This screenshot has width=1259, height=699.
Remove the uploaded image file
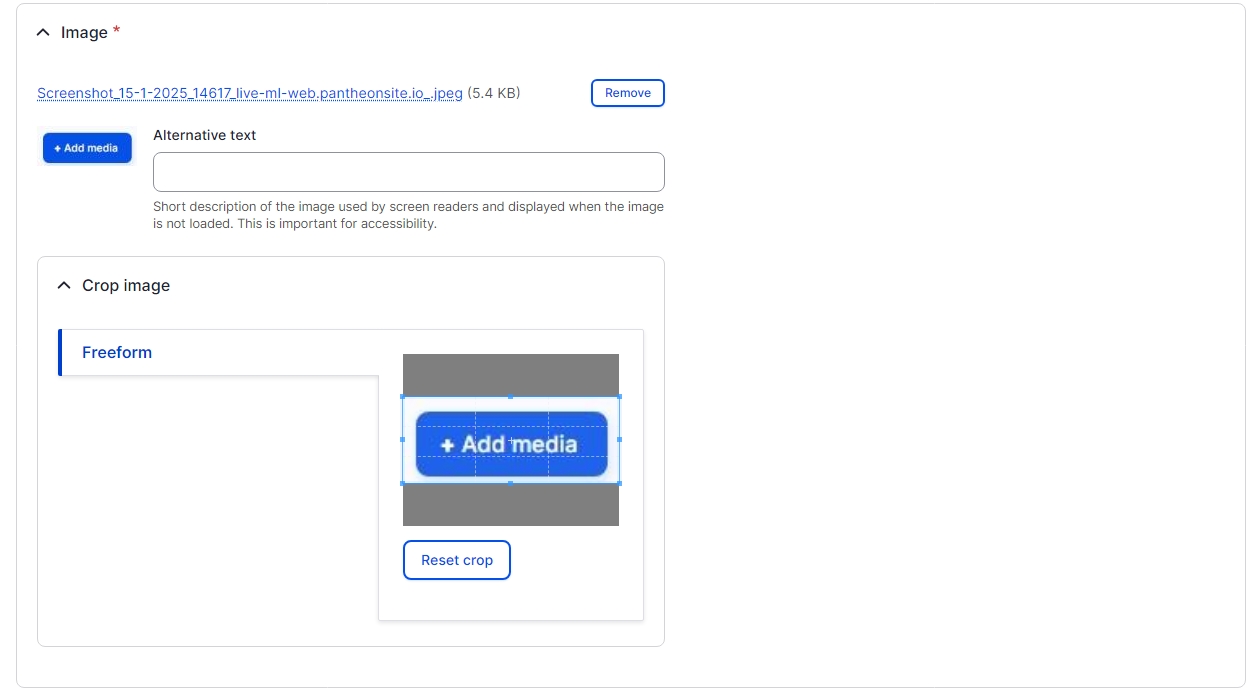(x=628, y=93)
